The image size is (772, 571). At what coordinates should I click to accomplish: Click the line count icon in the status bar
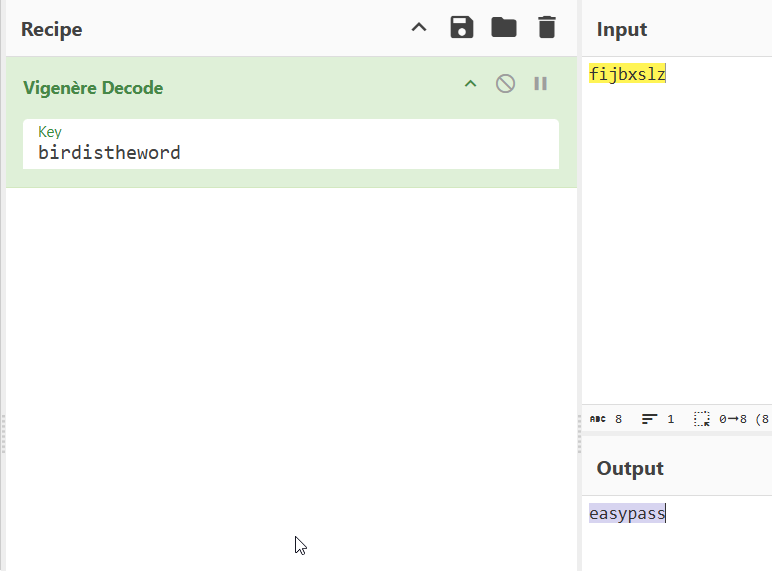(x=650, y=419)
